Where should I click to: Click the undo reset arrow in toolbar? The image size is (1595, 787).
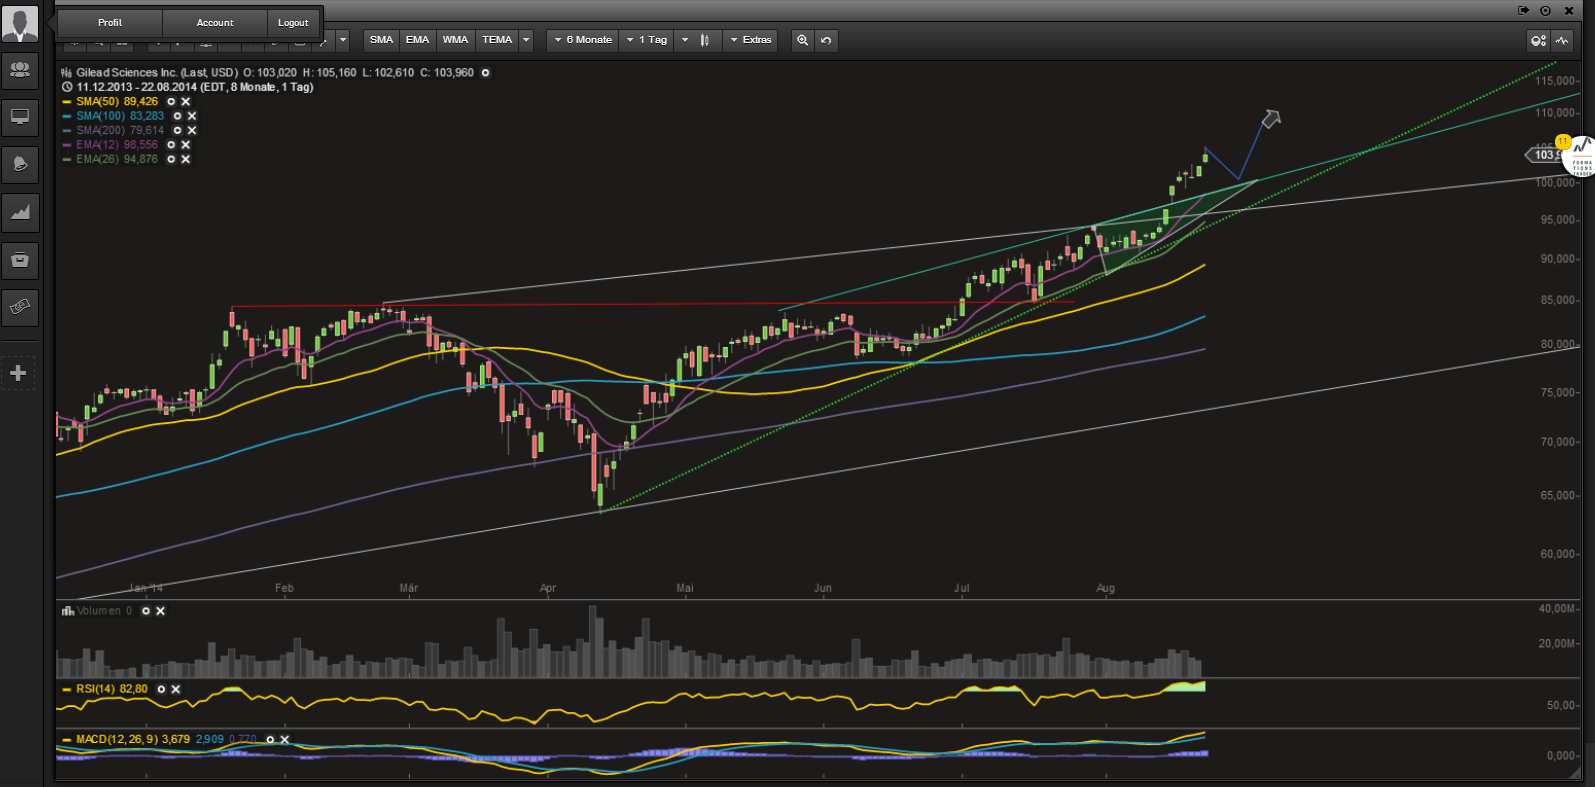[826, 40]
